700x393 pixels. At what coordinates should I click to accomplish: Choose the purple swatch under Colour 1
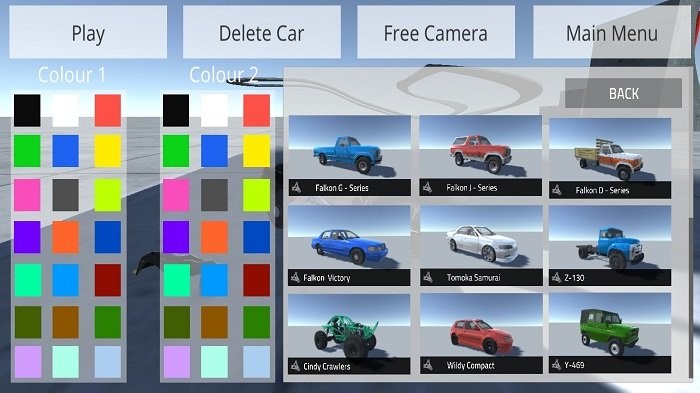pos(27,237)
